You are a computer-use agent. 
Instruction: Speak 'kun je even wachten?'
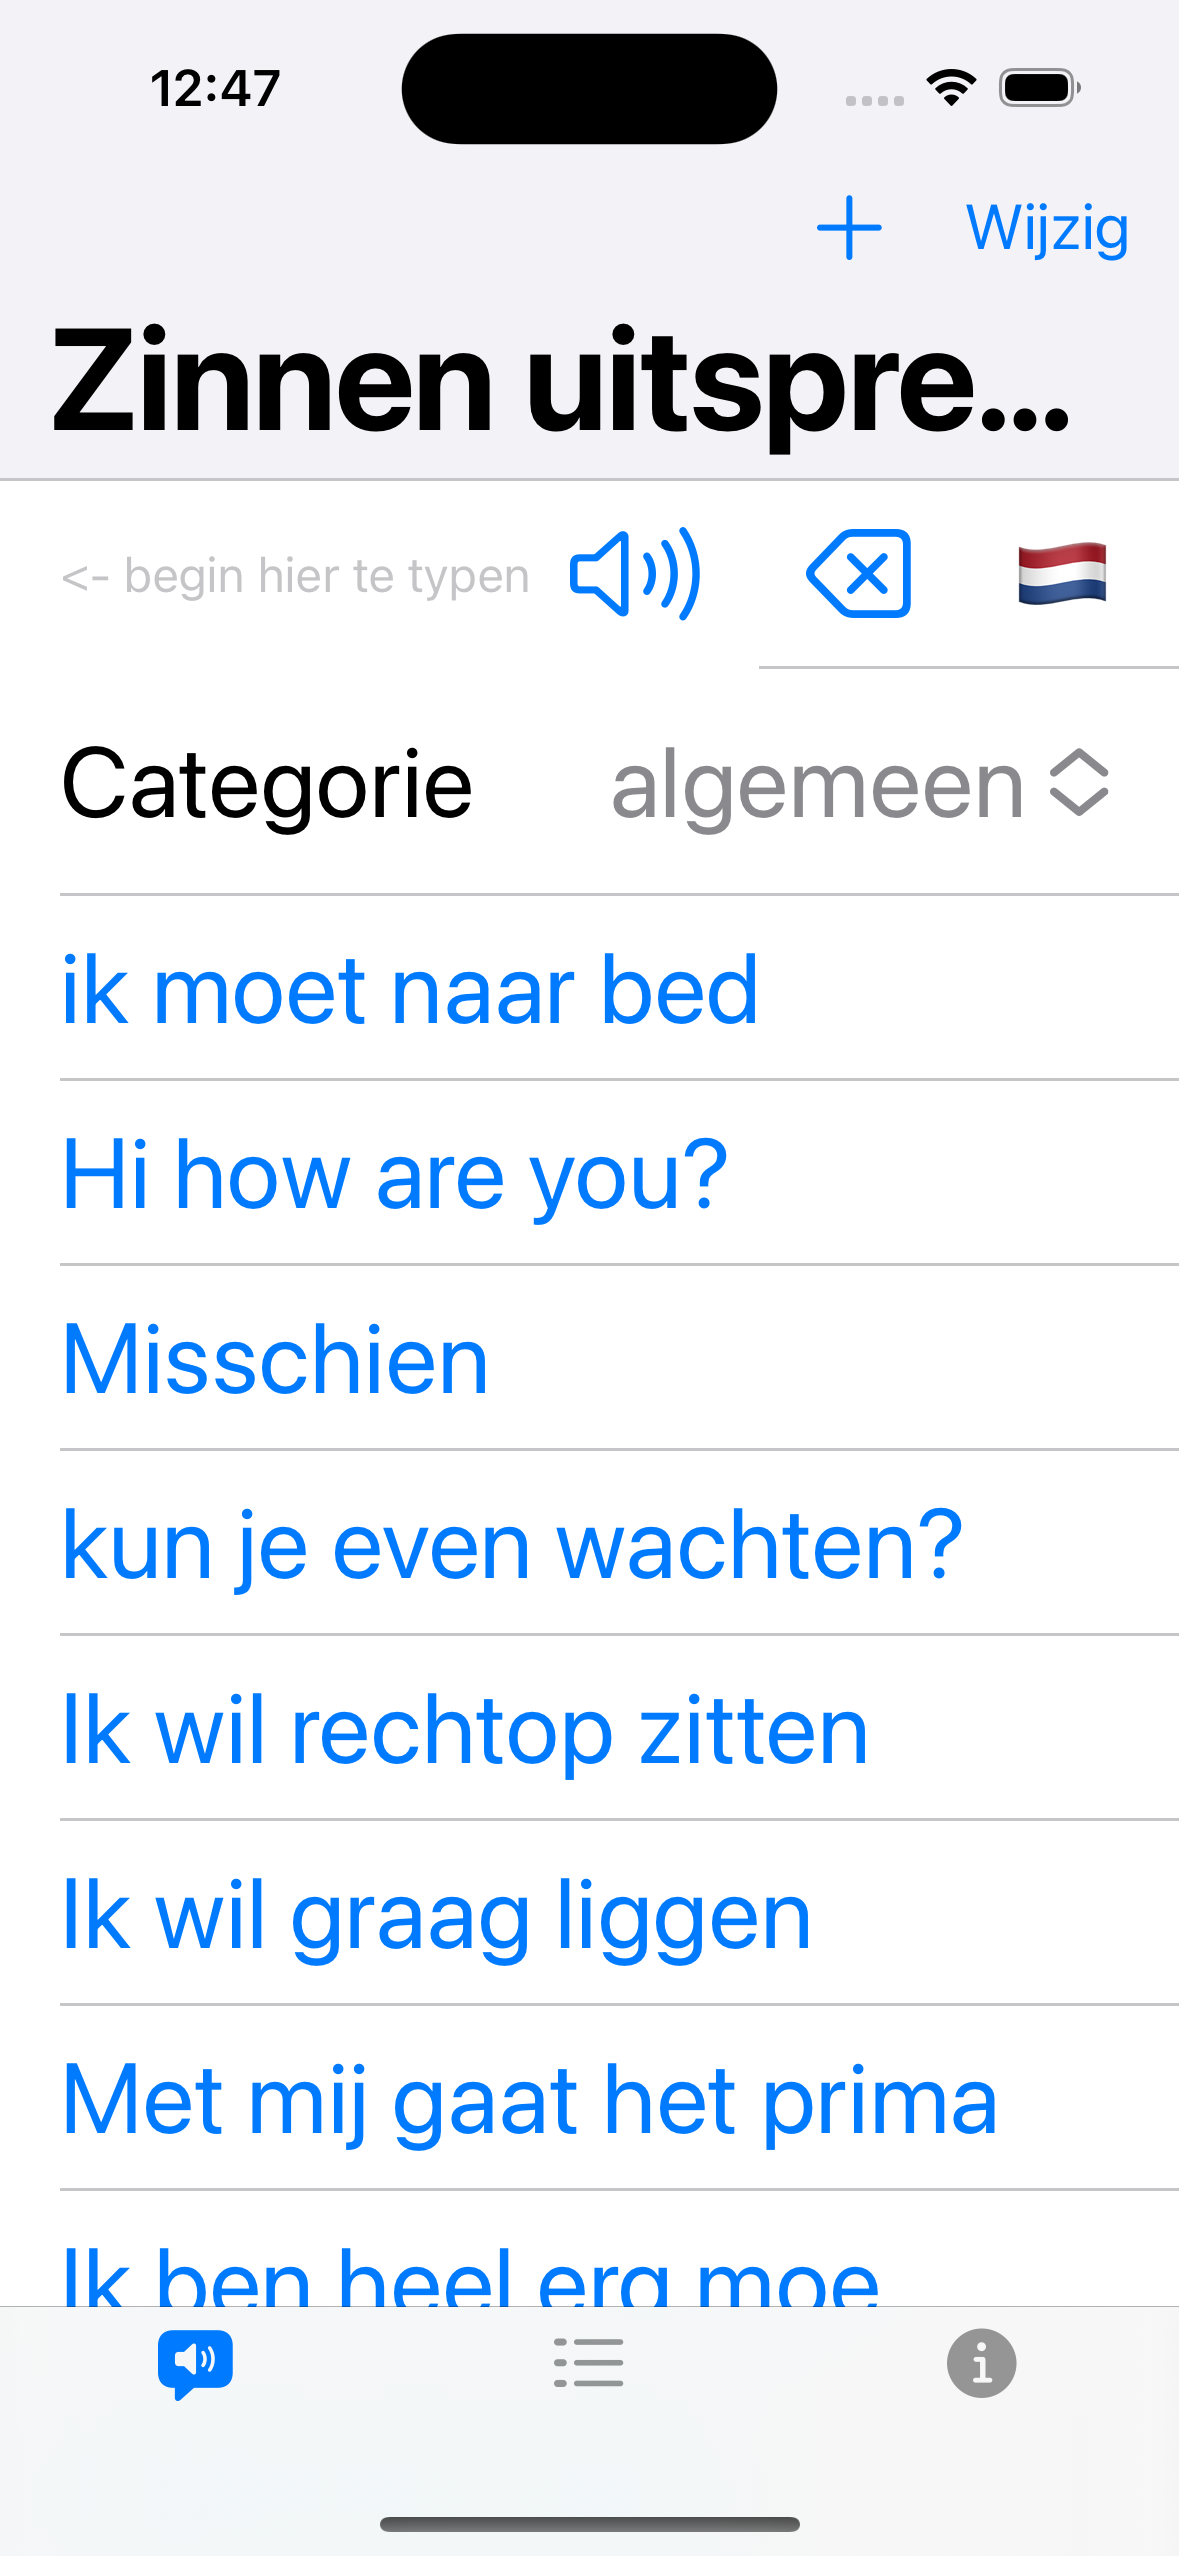click(512, 1545)
